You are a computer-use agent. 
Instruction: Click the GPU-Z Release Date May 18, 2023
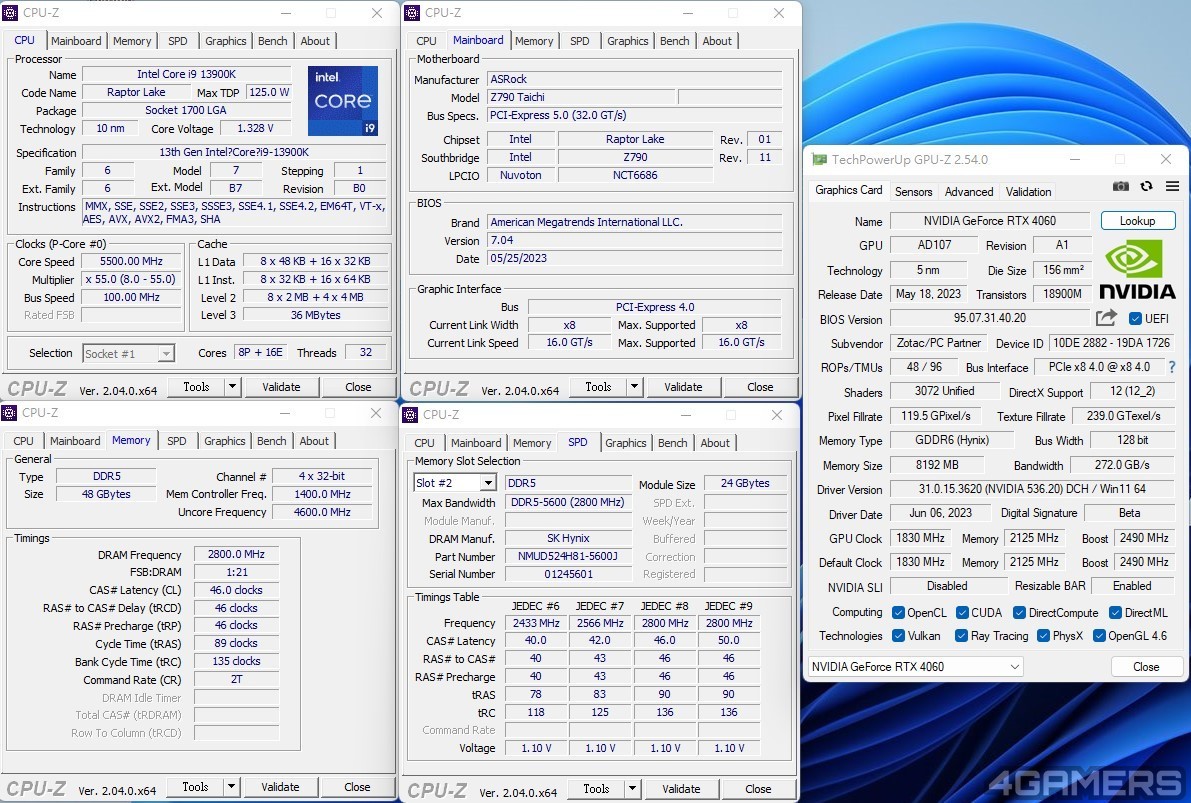(x=928, y=294)
